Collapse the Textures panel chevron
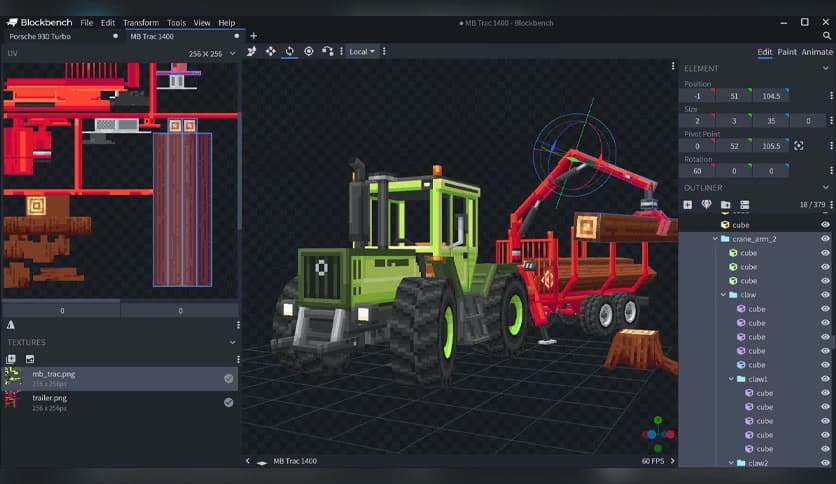Viewport: 836px width, 484px height. click(x=232, y=342)
